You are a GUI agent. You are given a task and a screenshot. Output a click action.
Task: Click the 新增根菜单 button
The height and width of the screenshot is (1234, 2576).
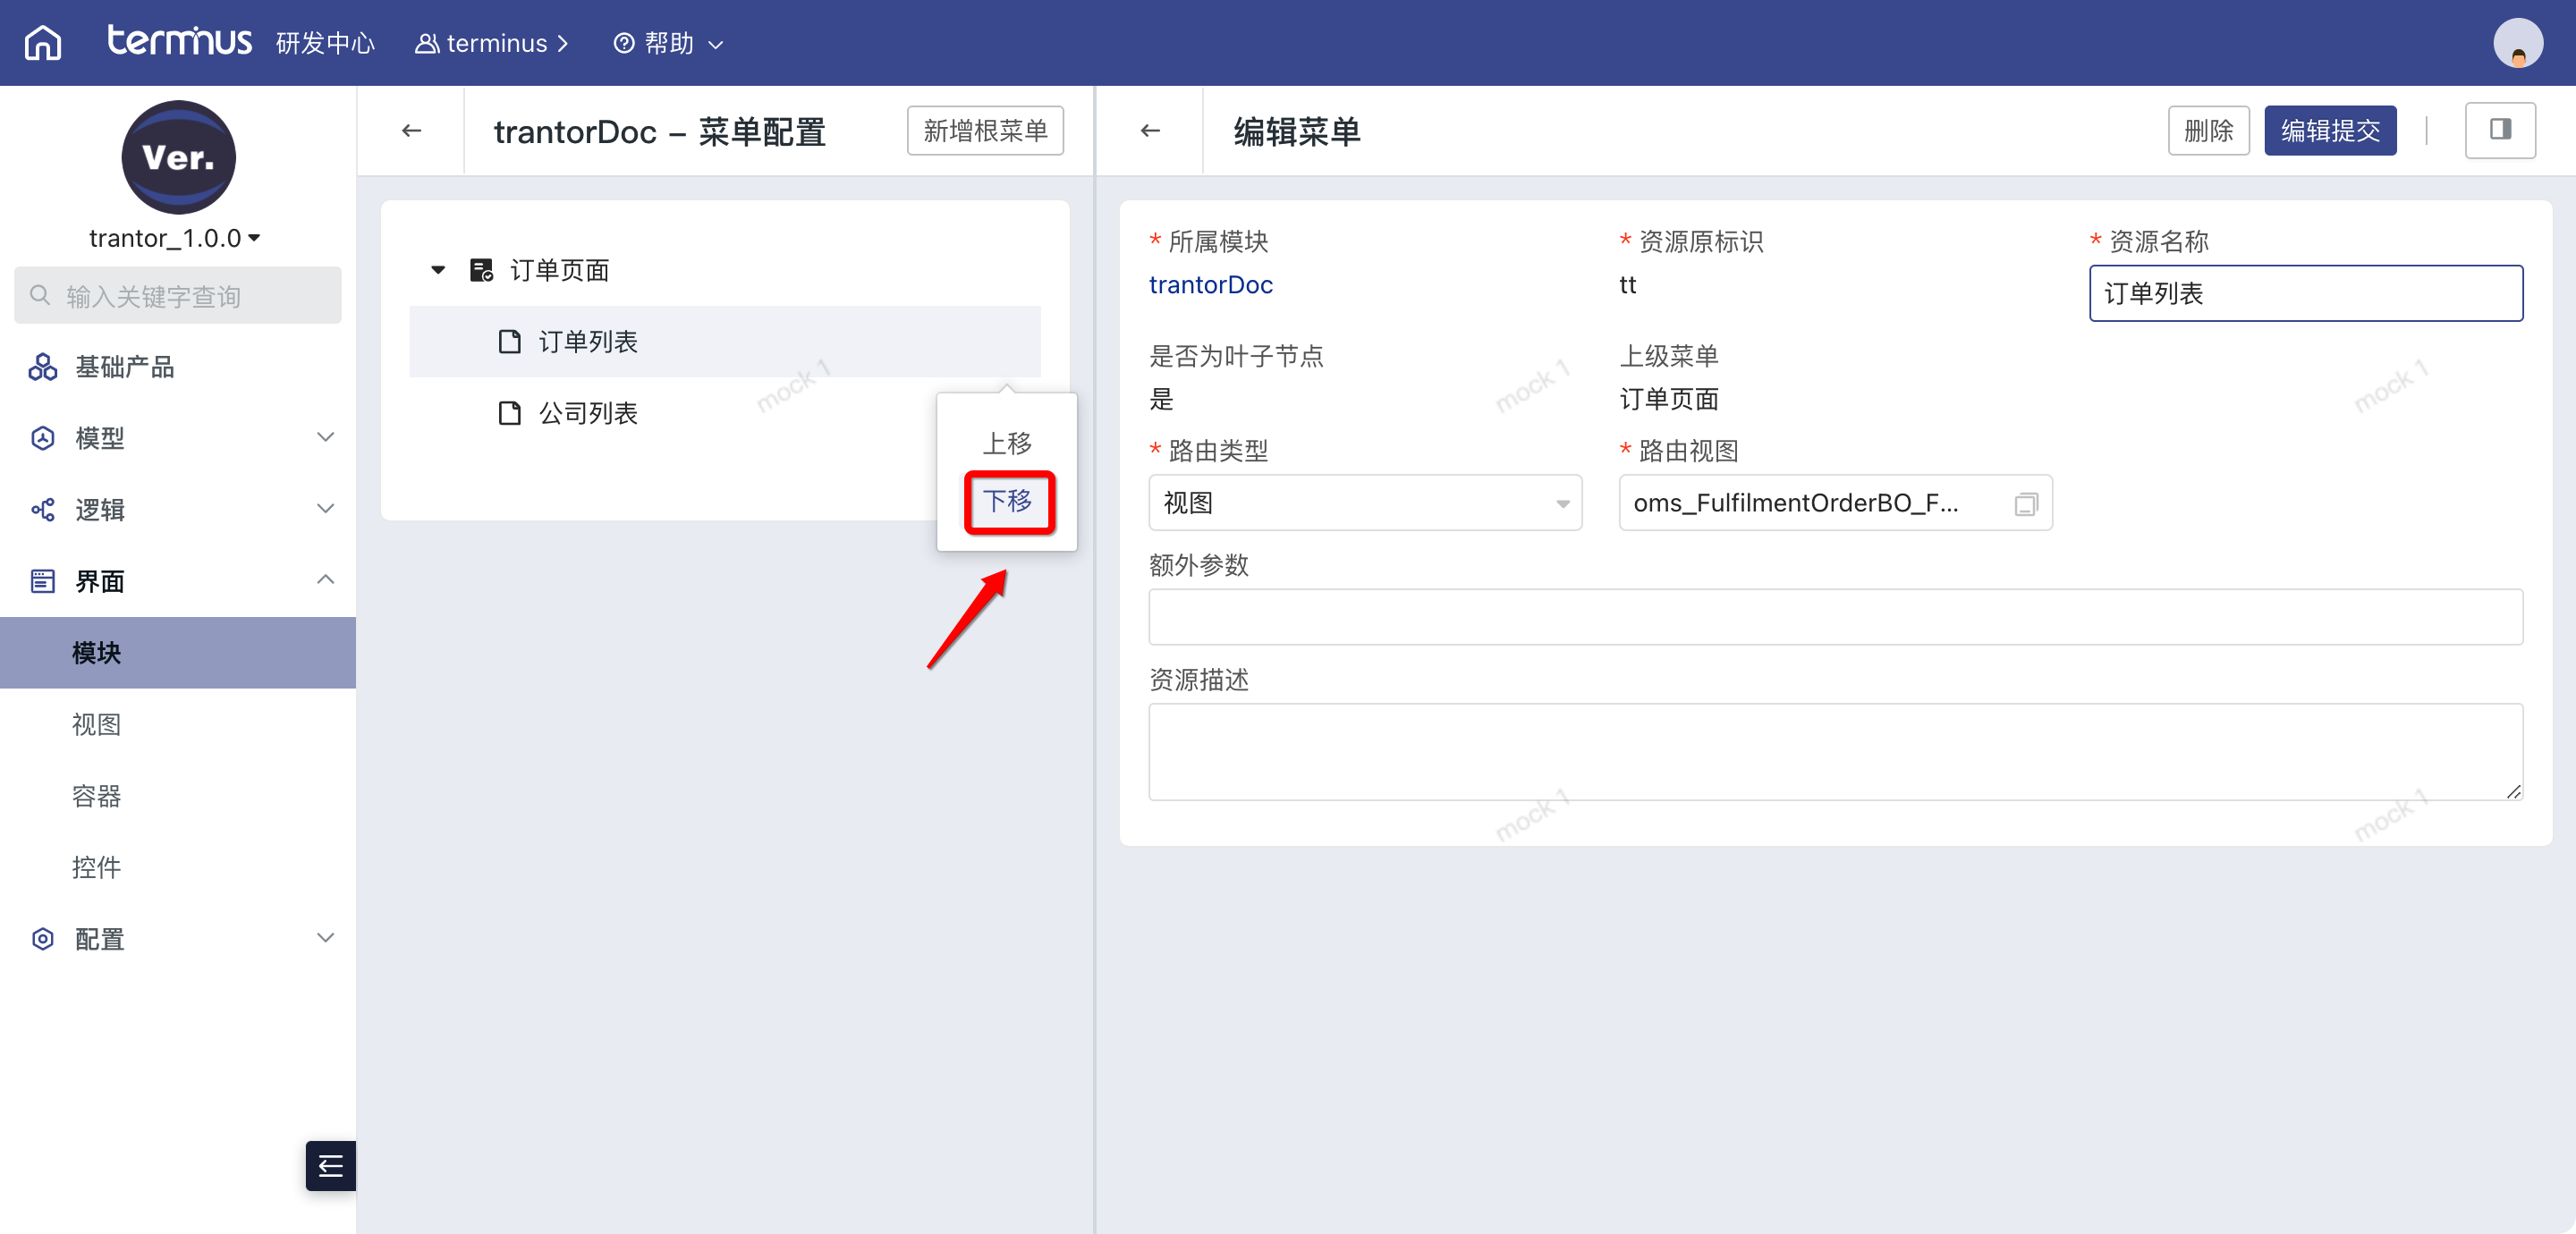(985, 131)
